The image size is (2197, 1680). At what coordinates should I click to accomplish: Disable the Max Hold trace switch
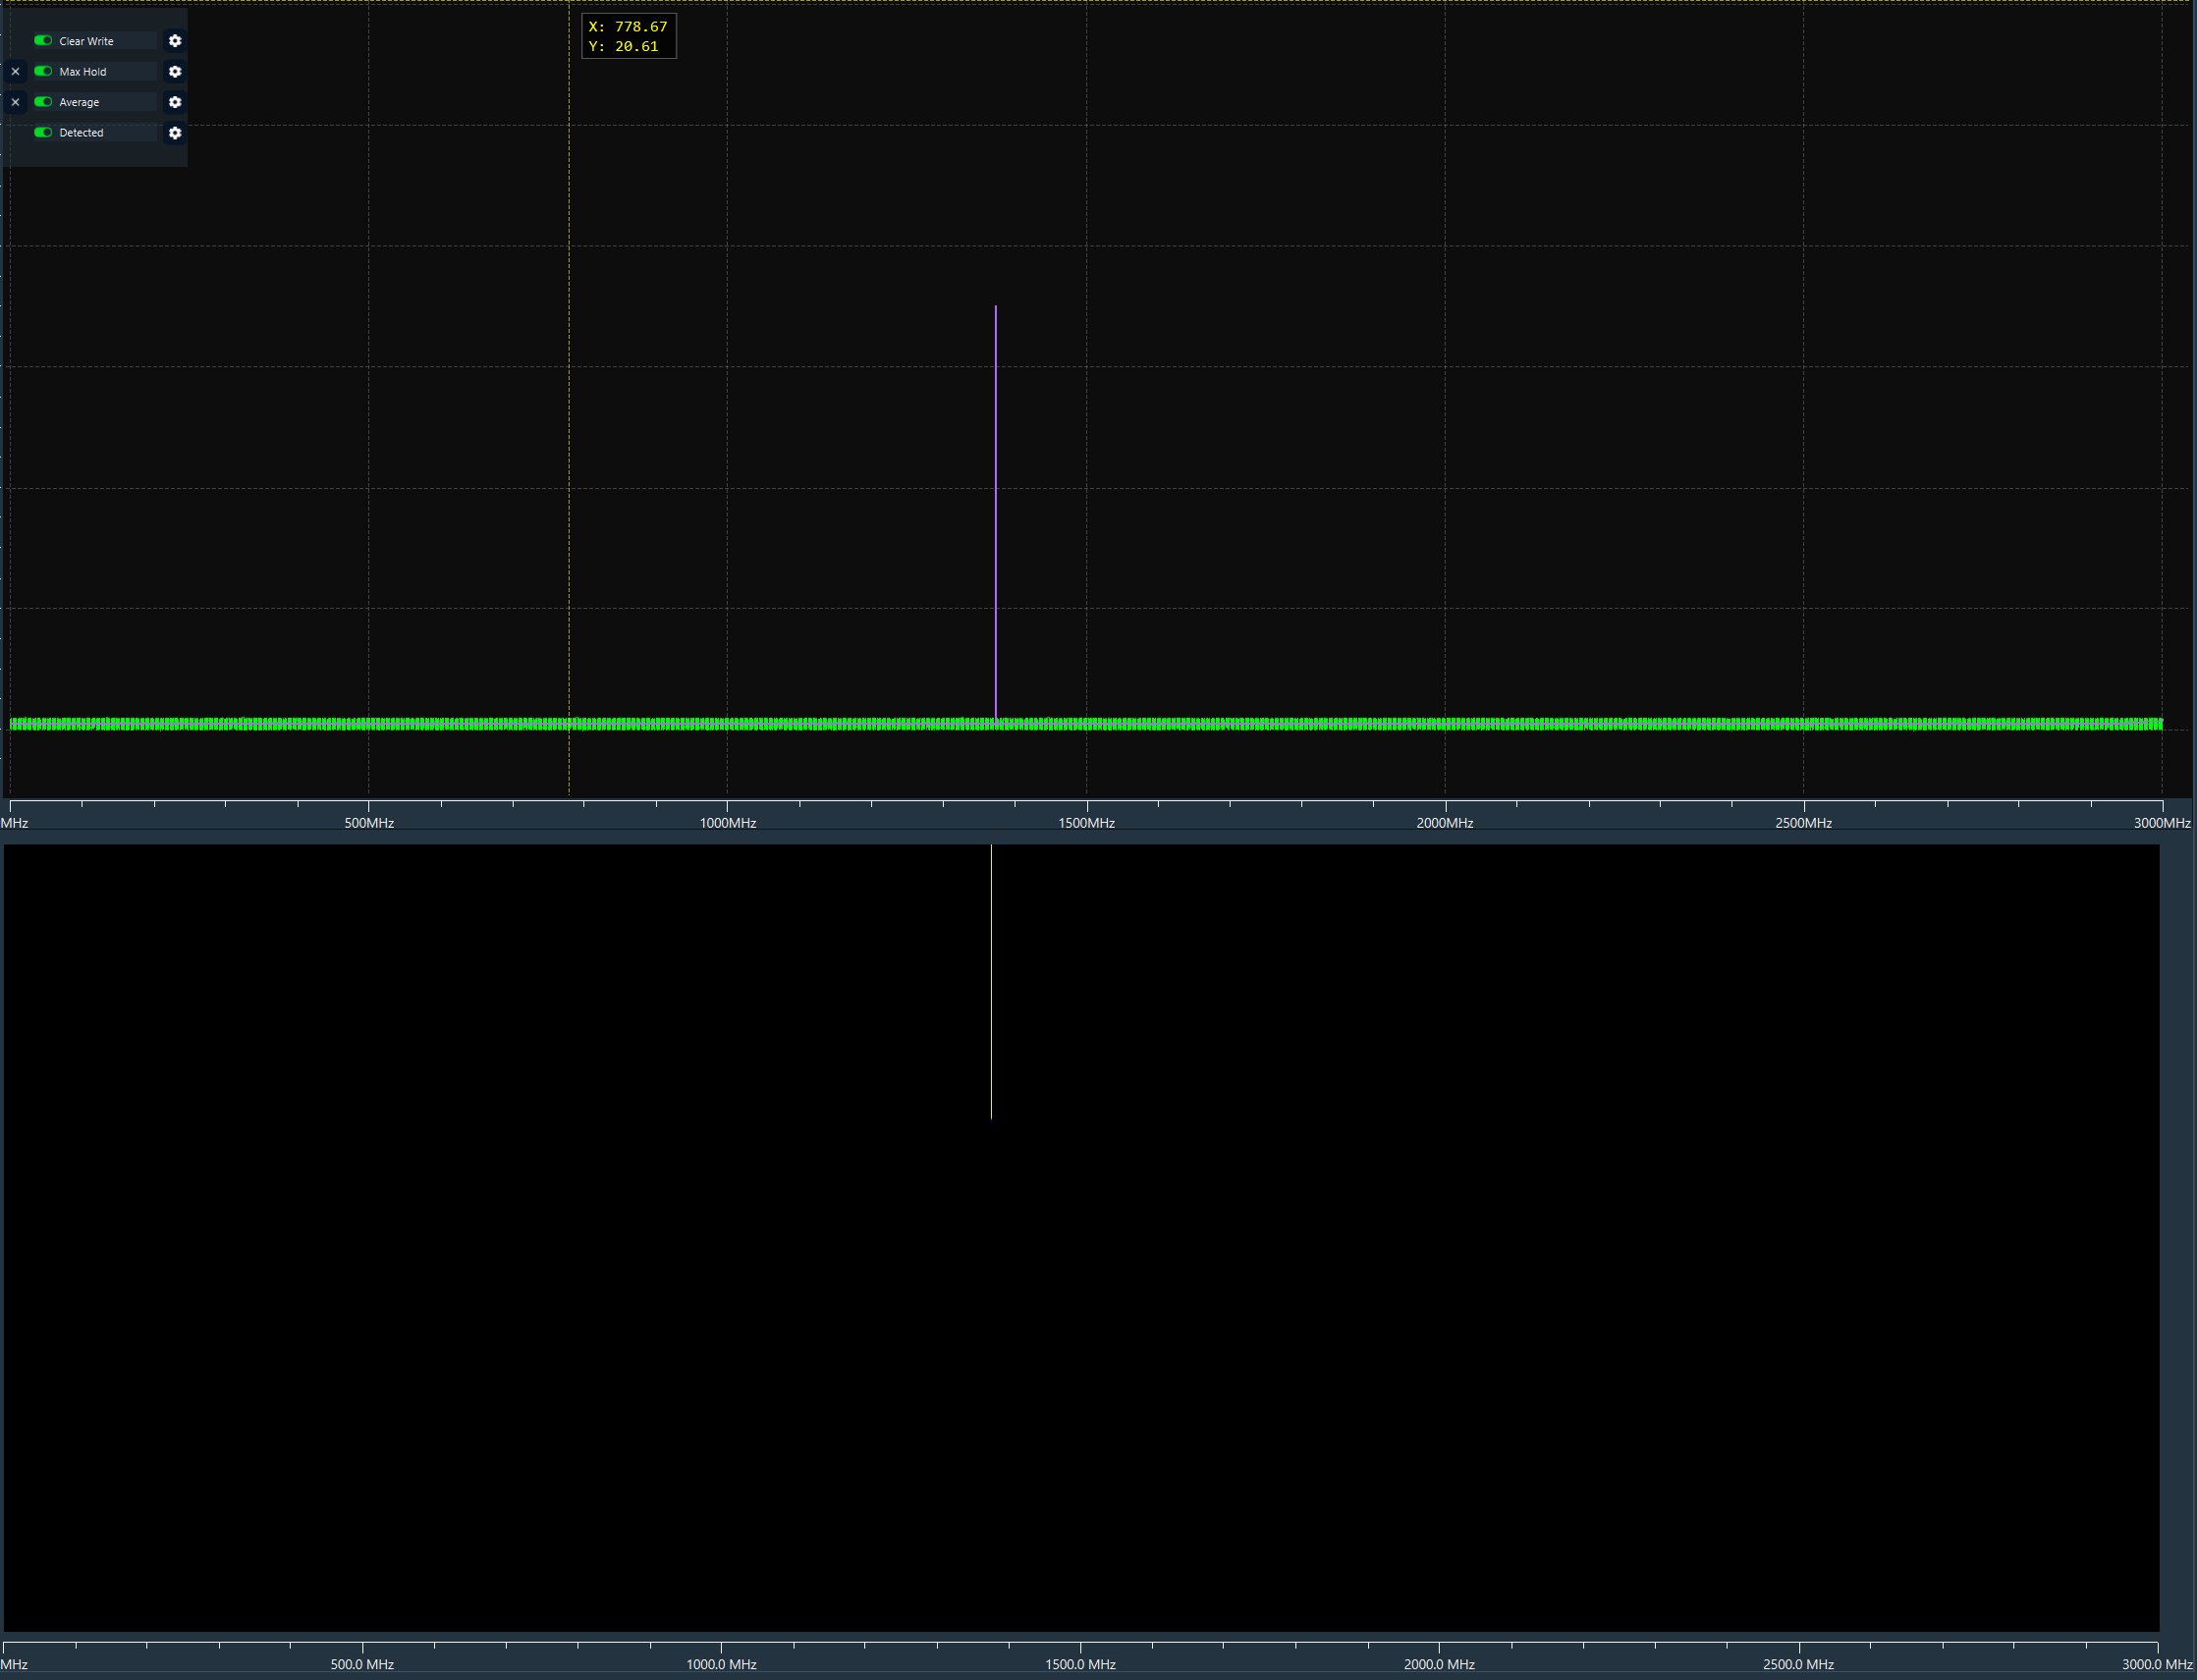pos(43,72)
